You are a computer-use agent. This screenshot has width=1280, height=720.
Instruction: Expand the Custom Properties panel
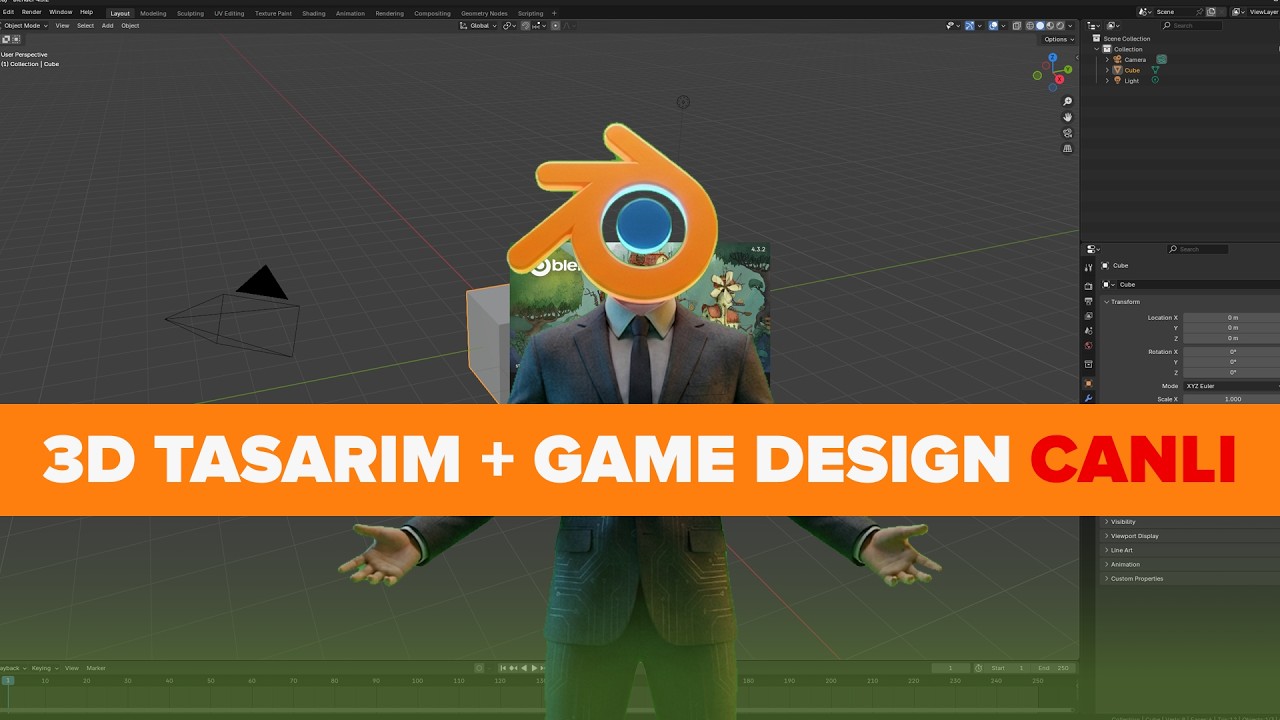[x=1136, y=578]
